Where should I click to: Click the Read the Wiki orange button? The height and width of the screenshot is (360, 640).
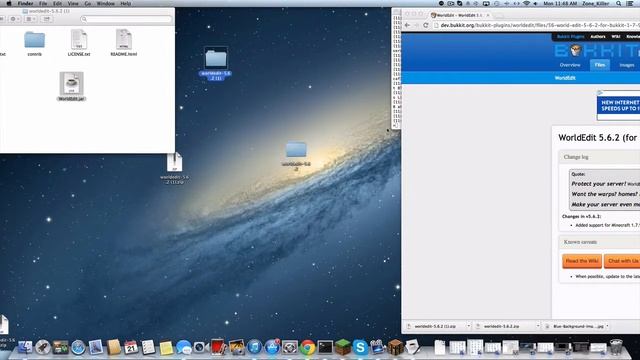[x=582, y=261]
